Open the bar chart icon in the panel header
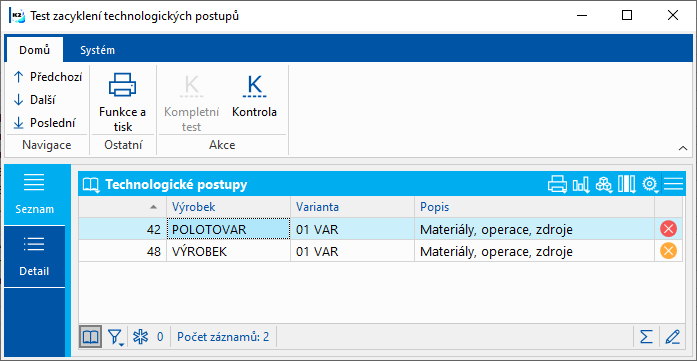Screen dimensions: 697x361 pos(581,185)
